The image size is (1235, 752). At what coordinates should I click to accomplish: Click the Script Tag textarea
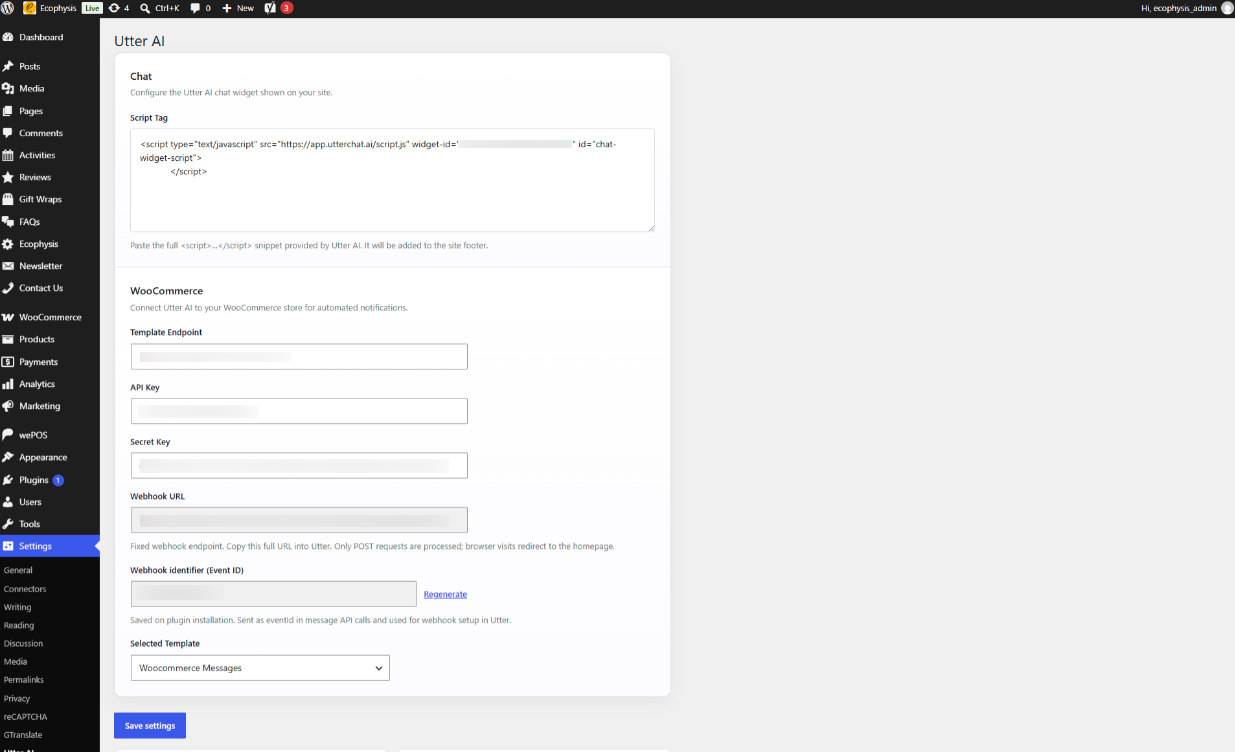392,180
